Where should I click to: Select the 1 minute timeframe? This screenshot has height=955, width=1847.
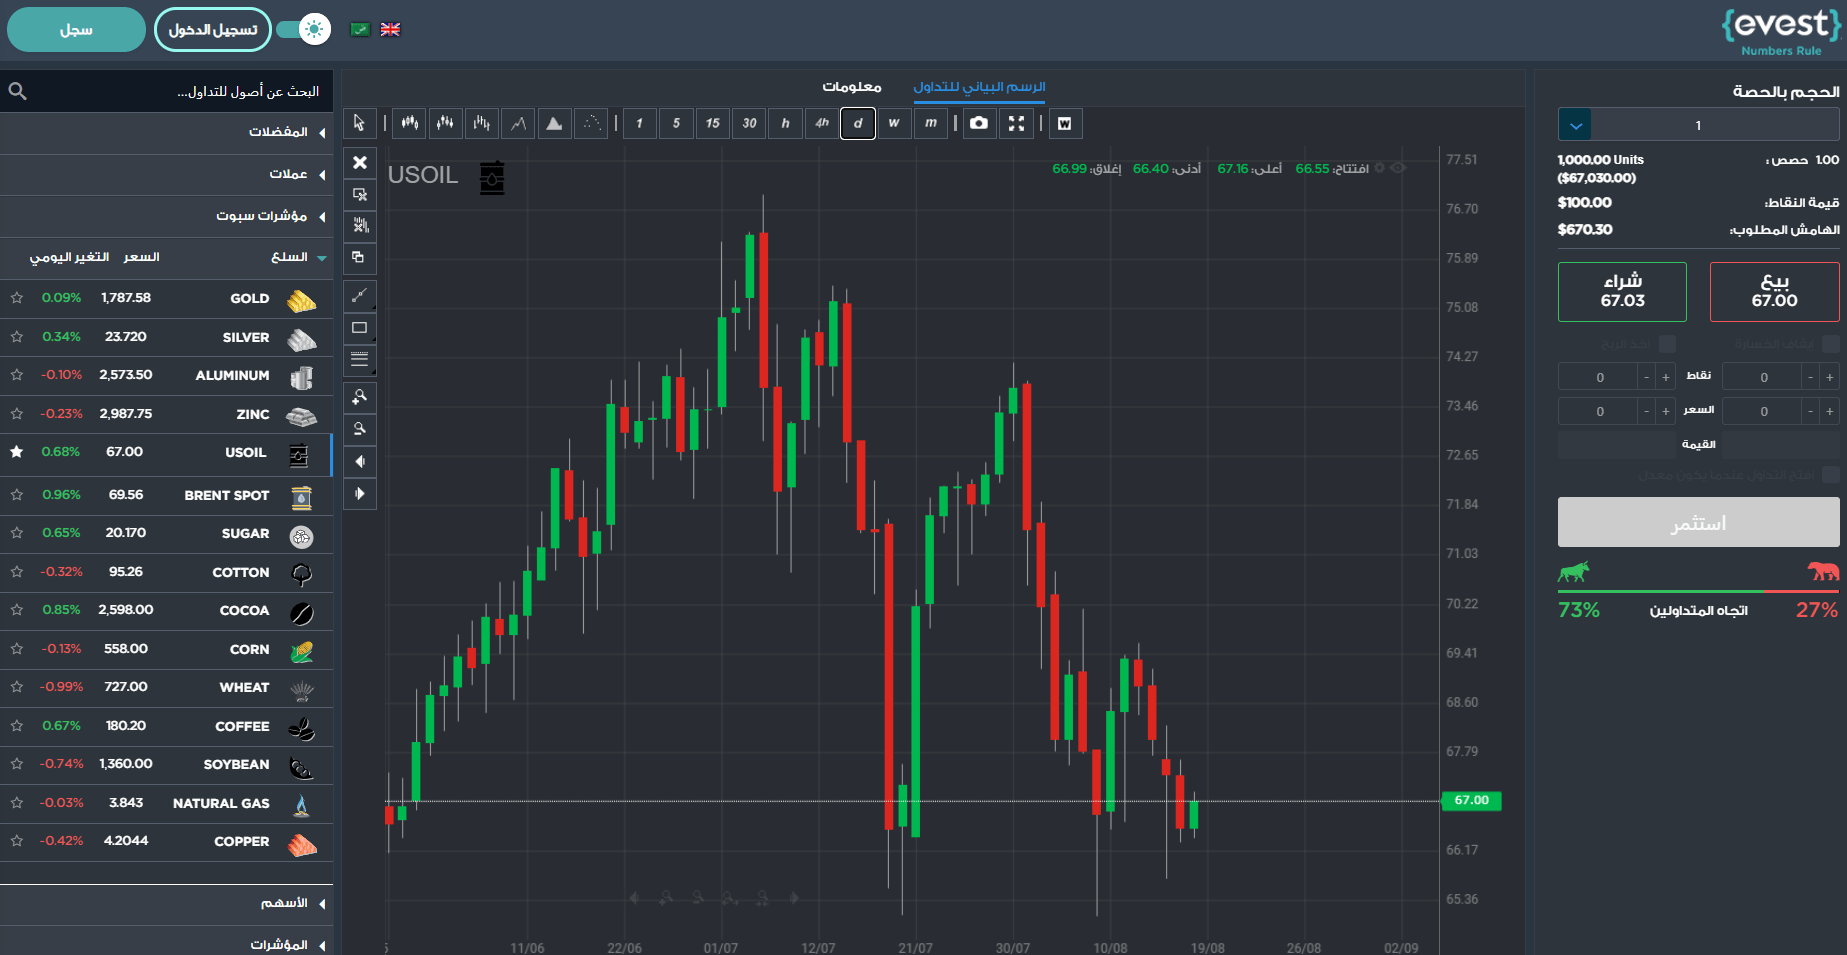[x=640, y=123]
